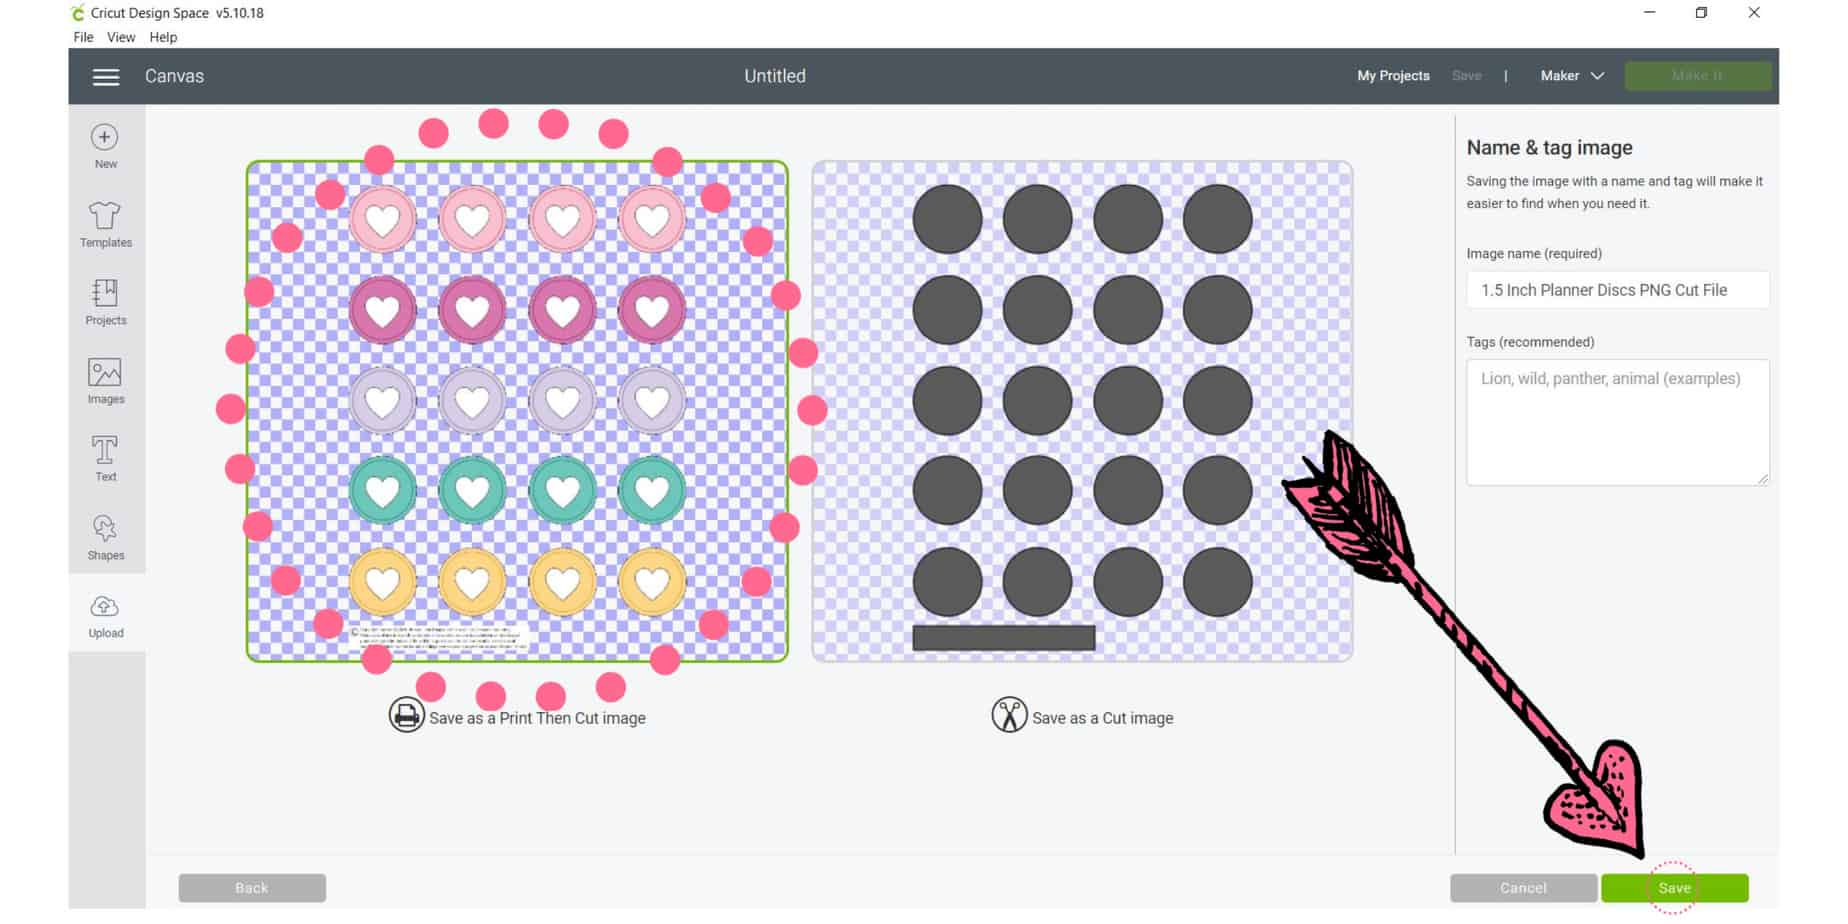Click the green Save button
1848x924 pixels.
[1674, 888]
